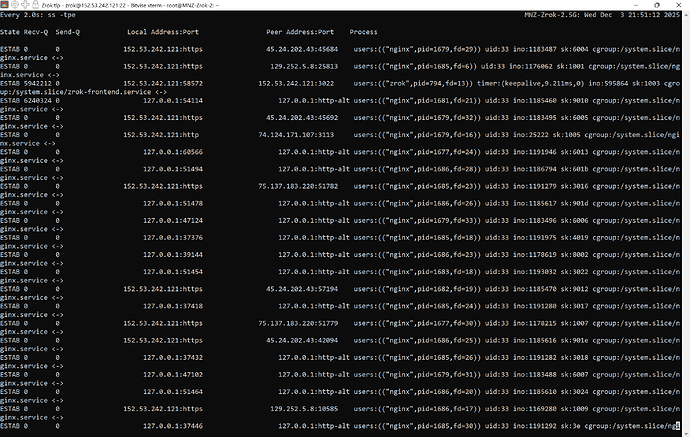Click local address 127.0.0.1:37418
The image size is (690, 437).
pyautogui.click(x=173, y=307)
